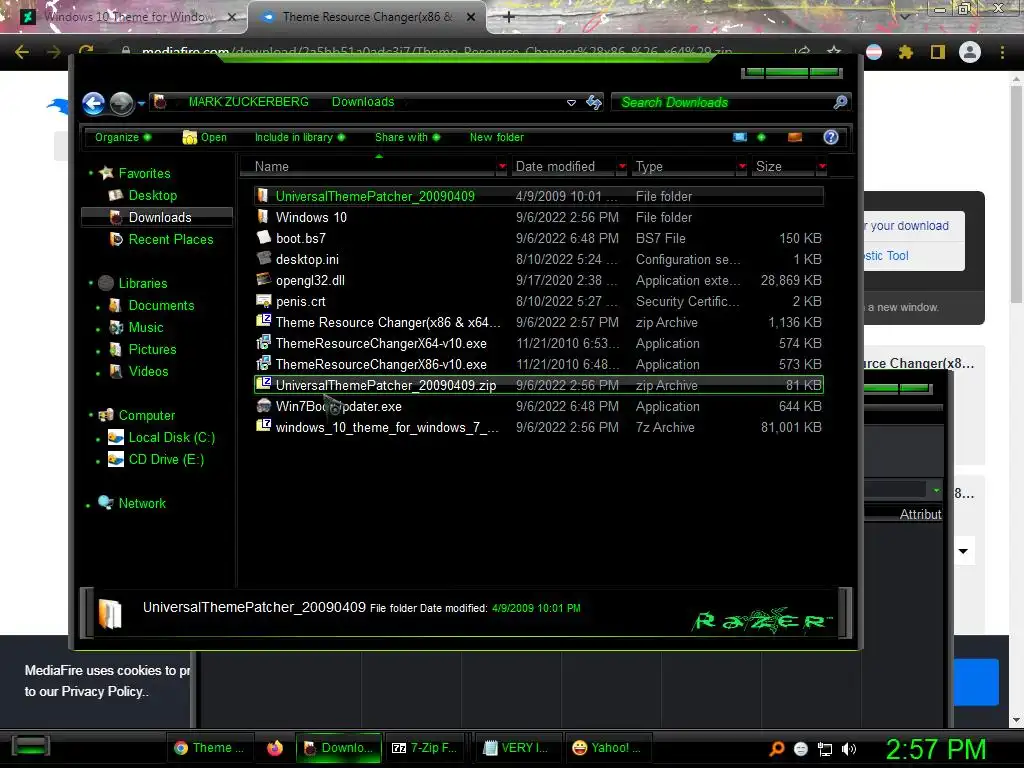Select the Windows 10 folder icon

click(263, 217)
